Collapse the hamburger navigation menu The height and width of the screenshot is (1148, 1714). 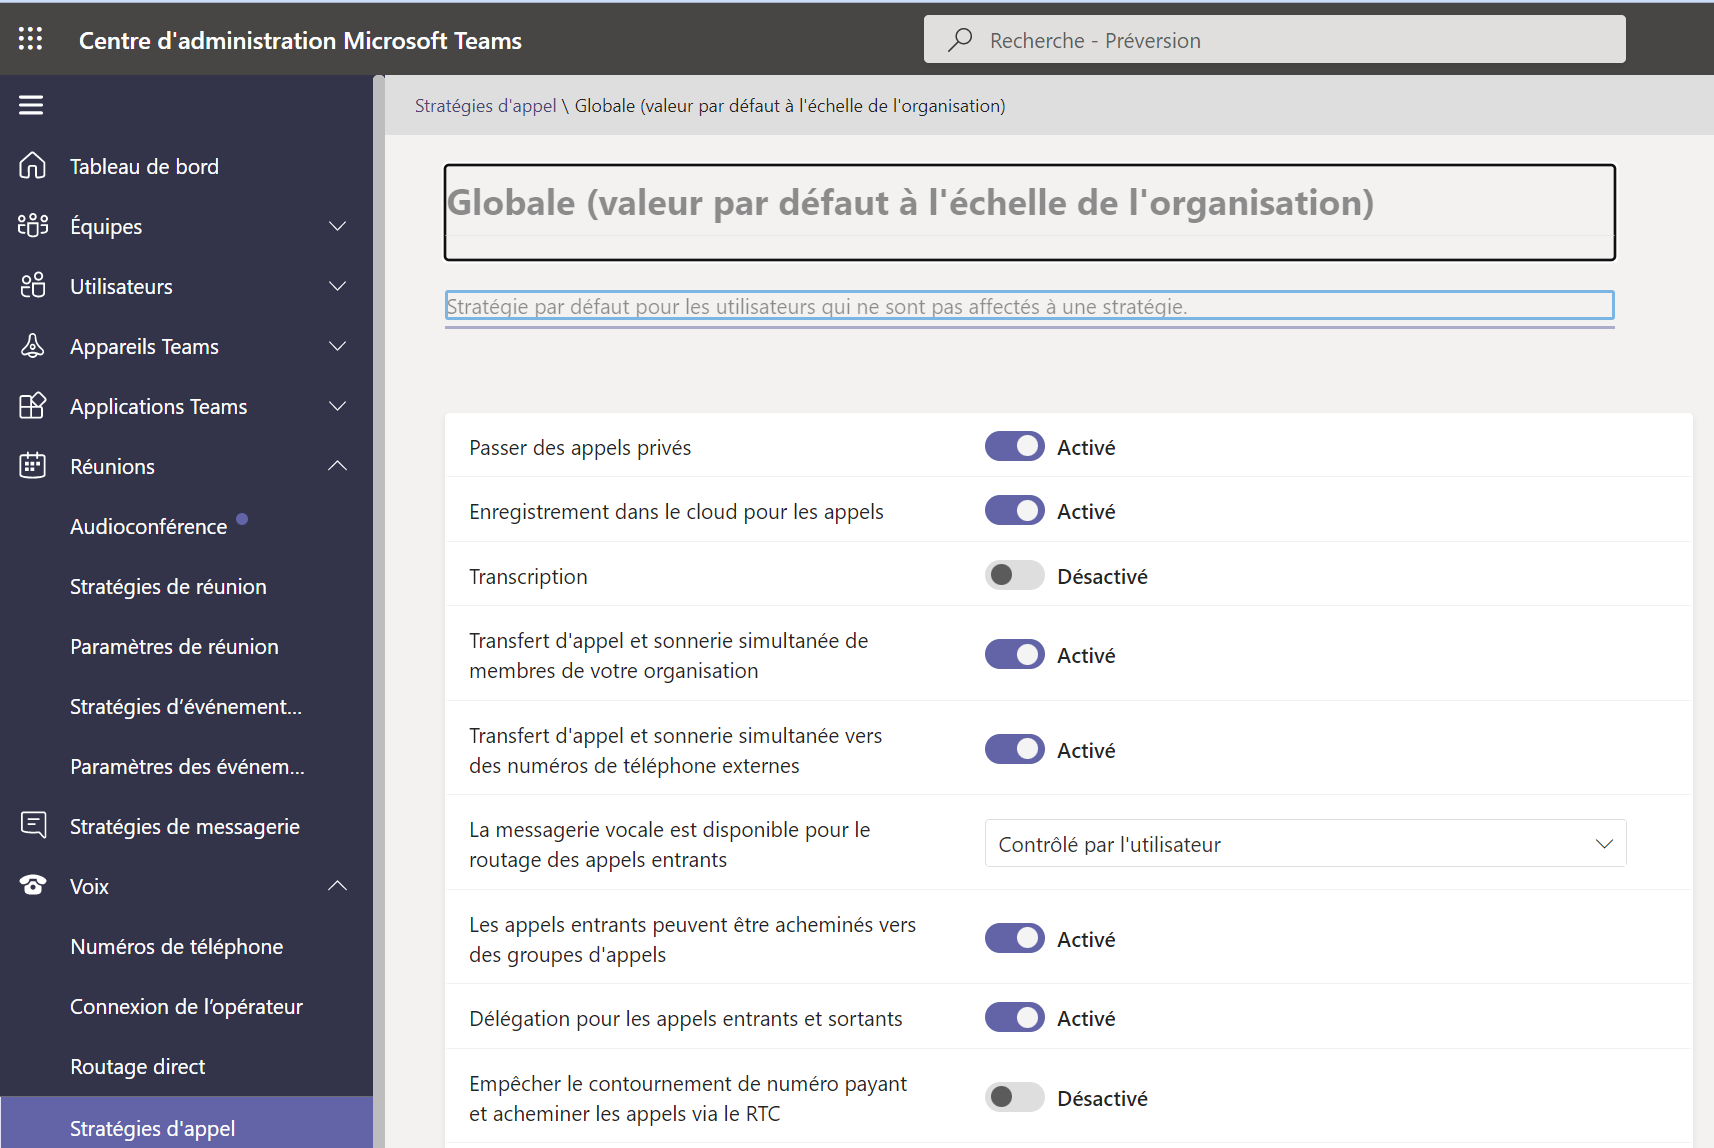coord(31,105)
